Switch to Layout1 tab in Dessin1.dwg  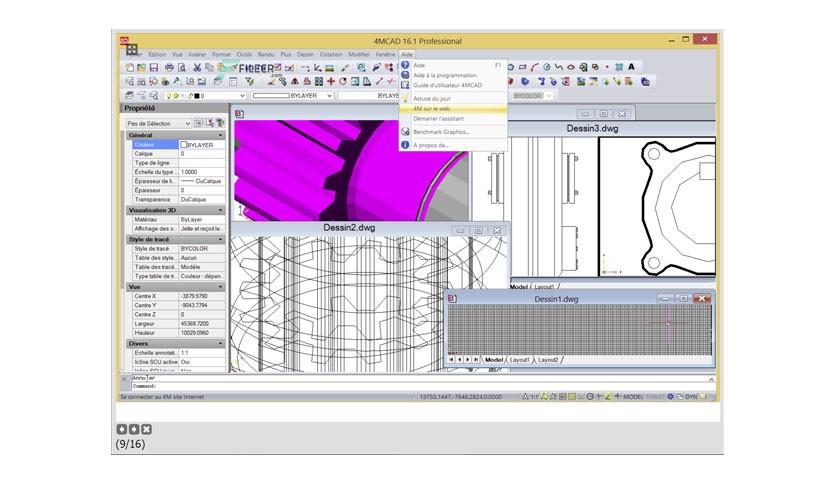click(x=519, y=360)
